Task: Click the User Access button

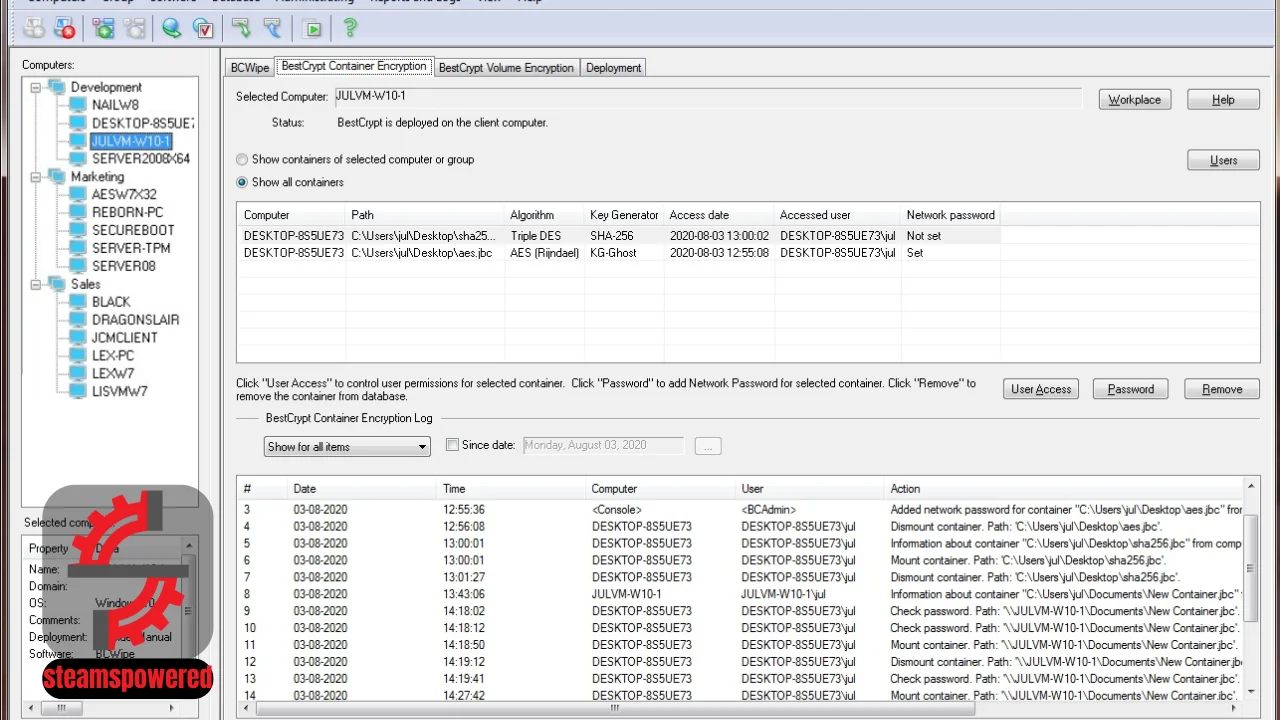Action: pos(1041,389)
